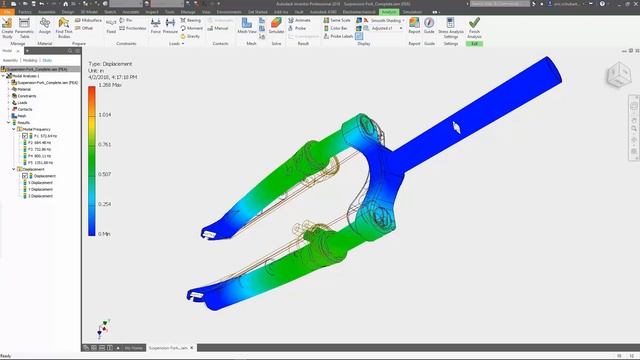The image size is (640, 360).
Task: Click the displacement color bar legend
Action: 92,161
